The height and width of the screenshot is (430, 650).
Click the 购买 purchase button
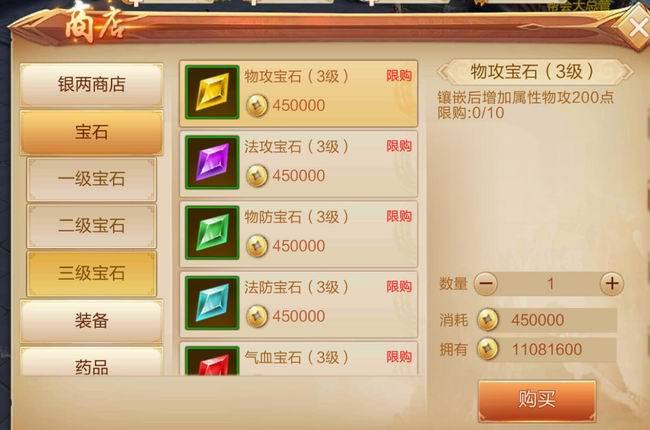(537, 400)
